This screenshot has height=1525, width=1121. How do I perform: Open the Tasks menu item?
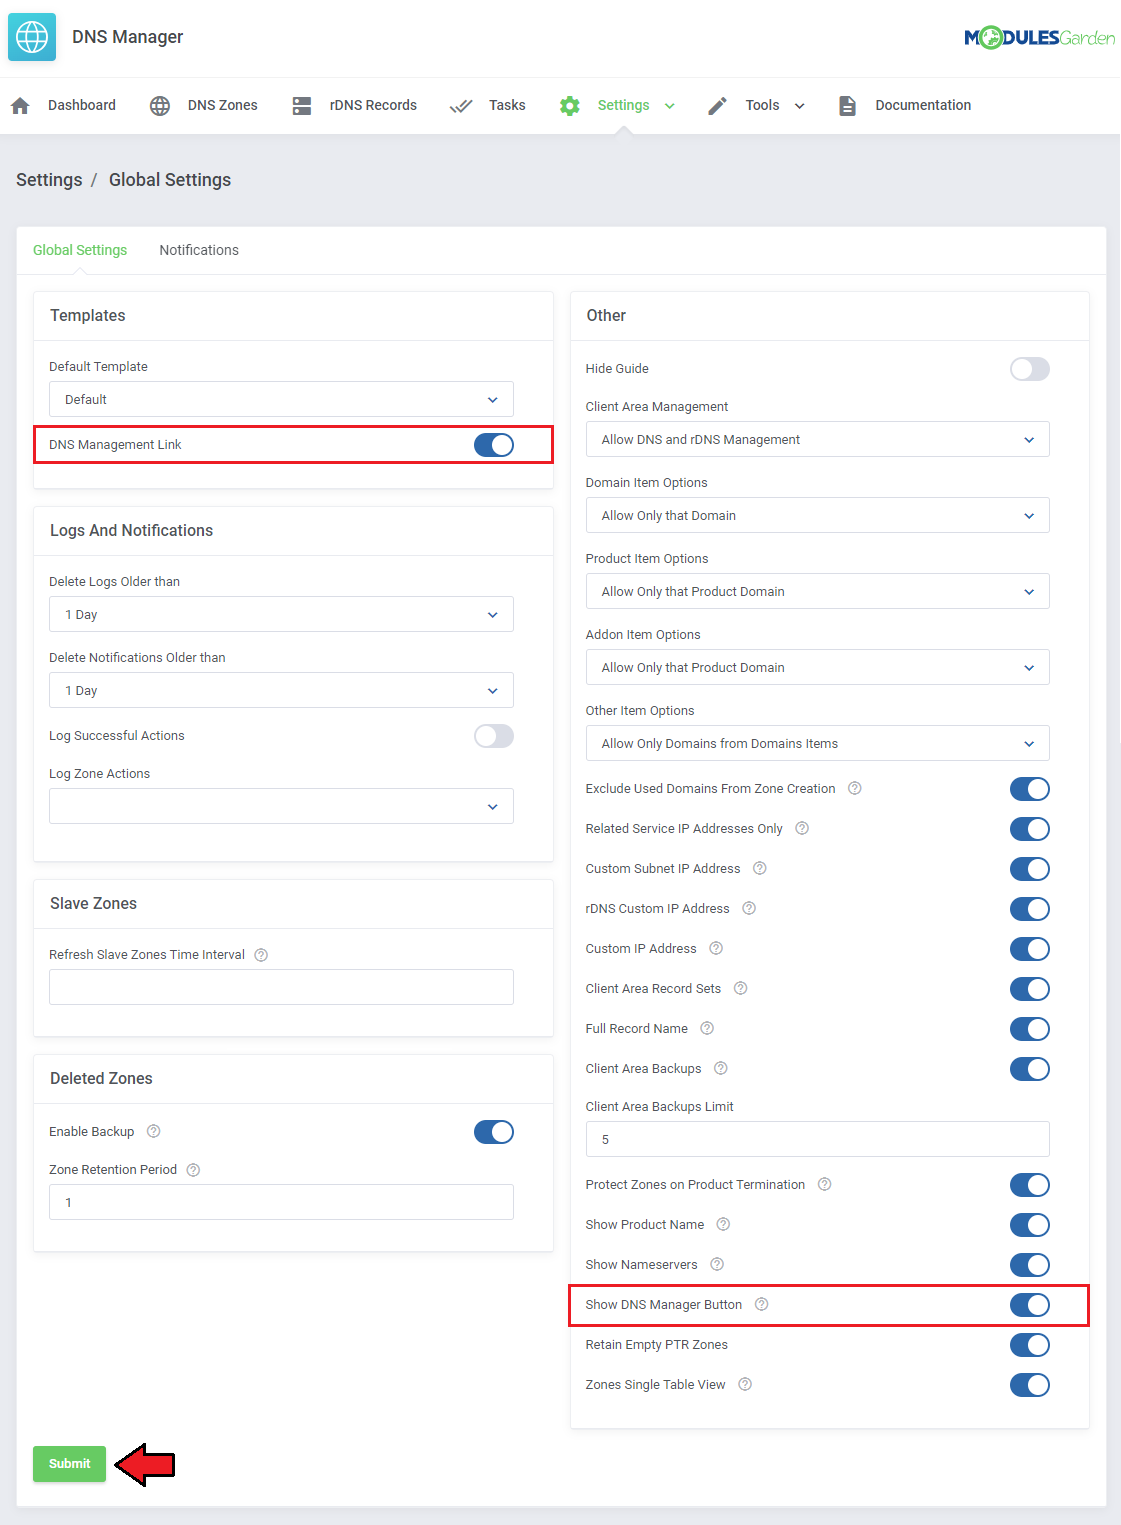pyautogui.click(x=507, y=105)
